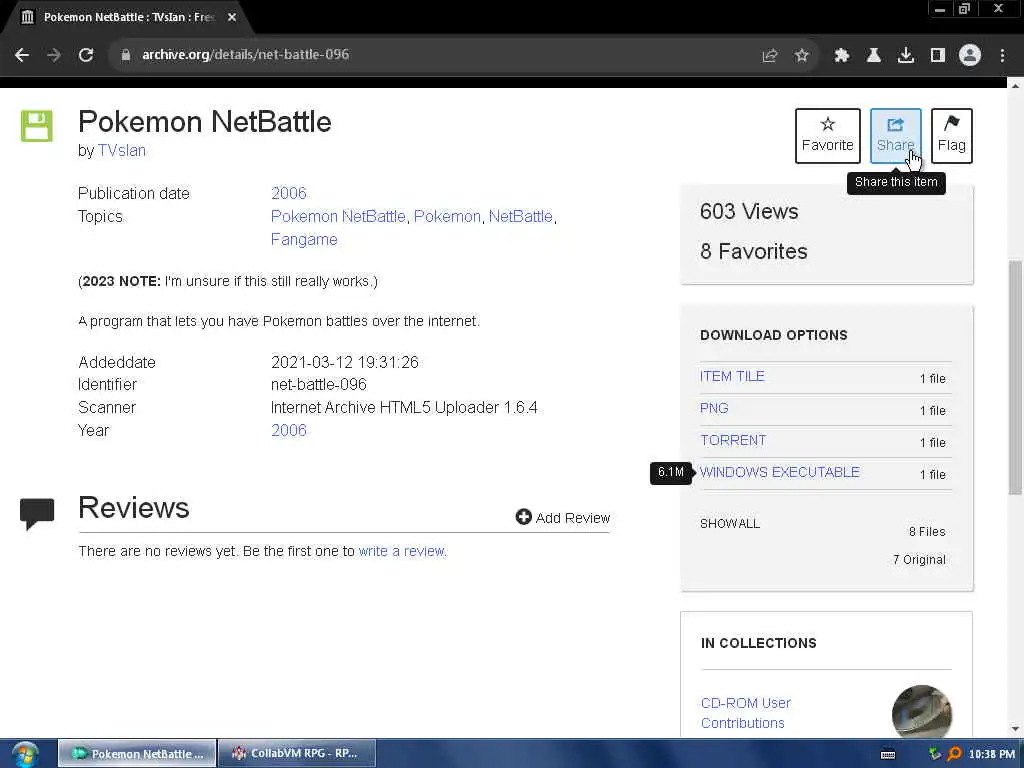
Task: Click the Chrome Labs flask icon
Action: coord(873,56)
